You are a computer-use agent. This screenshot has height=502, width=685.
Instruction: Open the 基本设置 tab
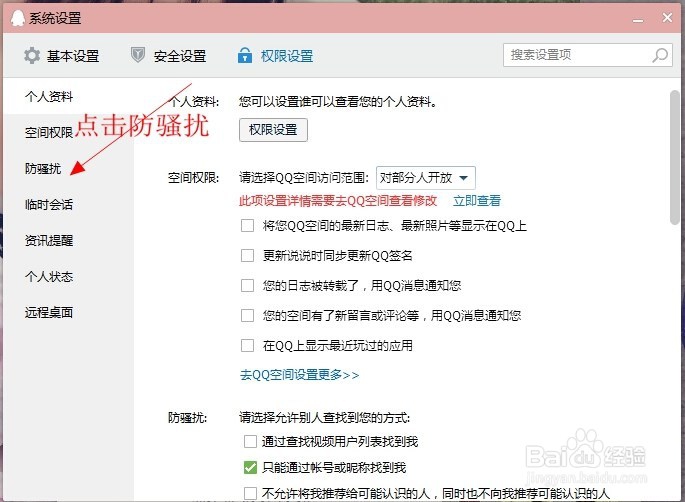[62, 56]
